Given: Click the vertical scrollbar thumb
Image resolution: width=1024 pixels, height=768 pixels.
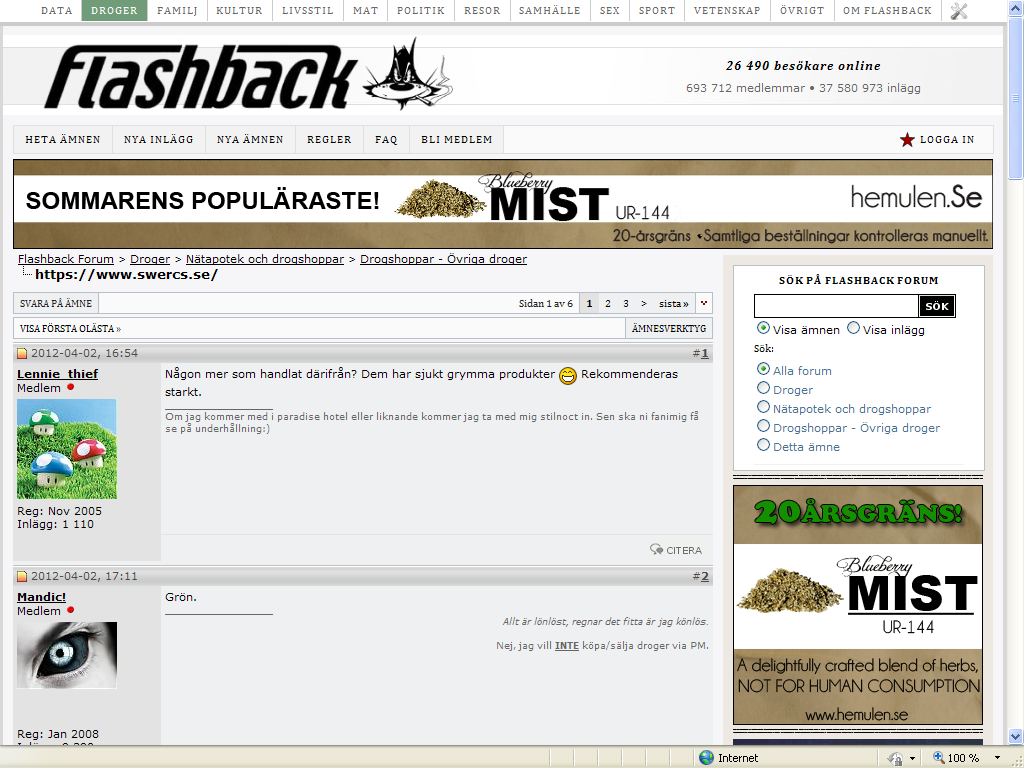Looking at the screenshot, I should point(1016,98).
